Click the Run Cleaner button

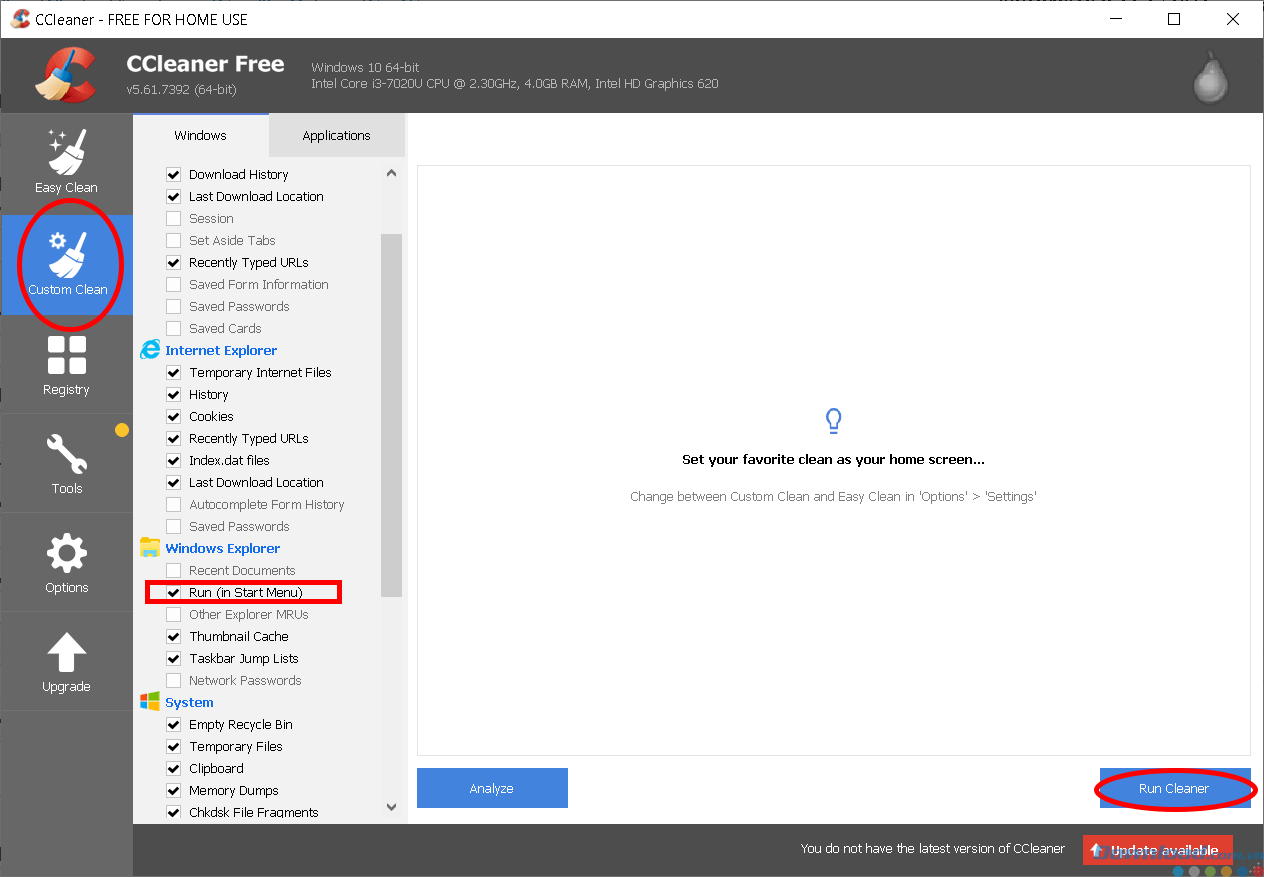[x=1175, y=788]
